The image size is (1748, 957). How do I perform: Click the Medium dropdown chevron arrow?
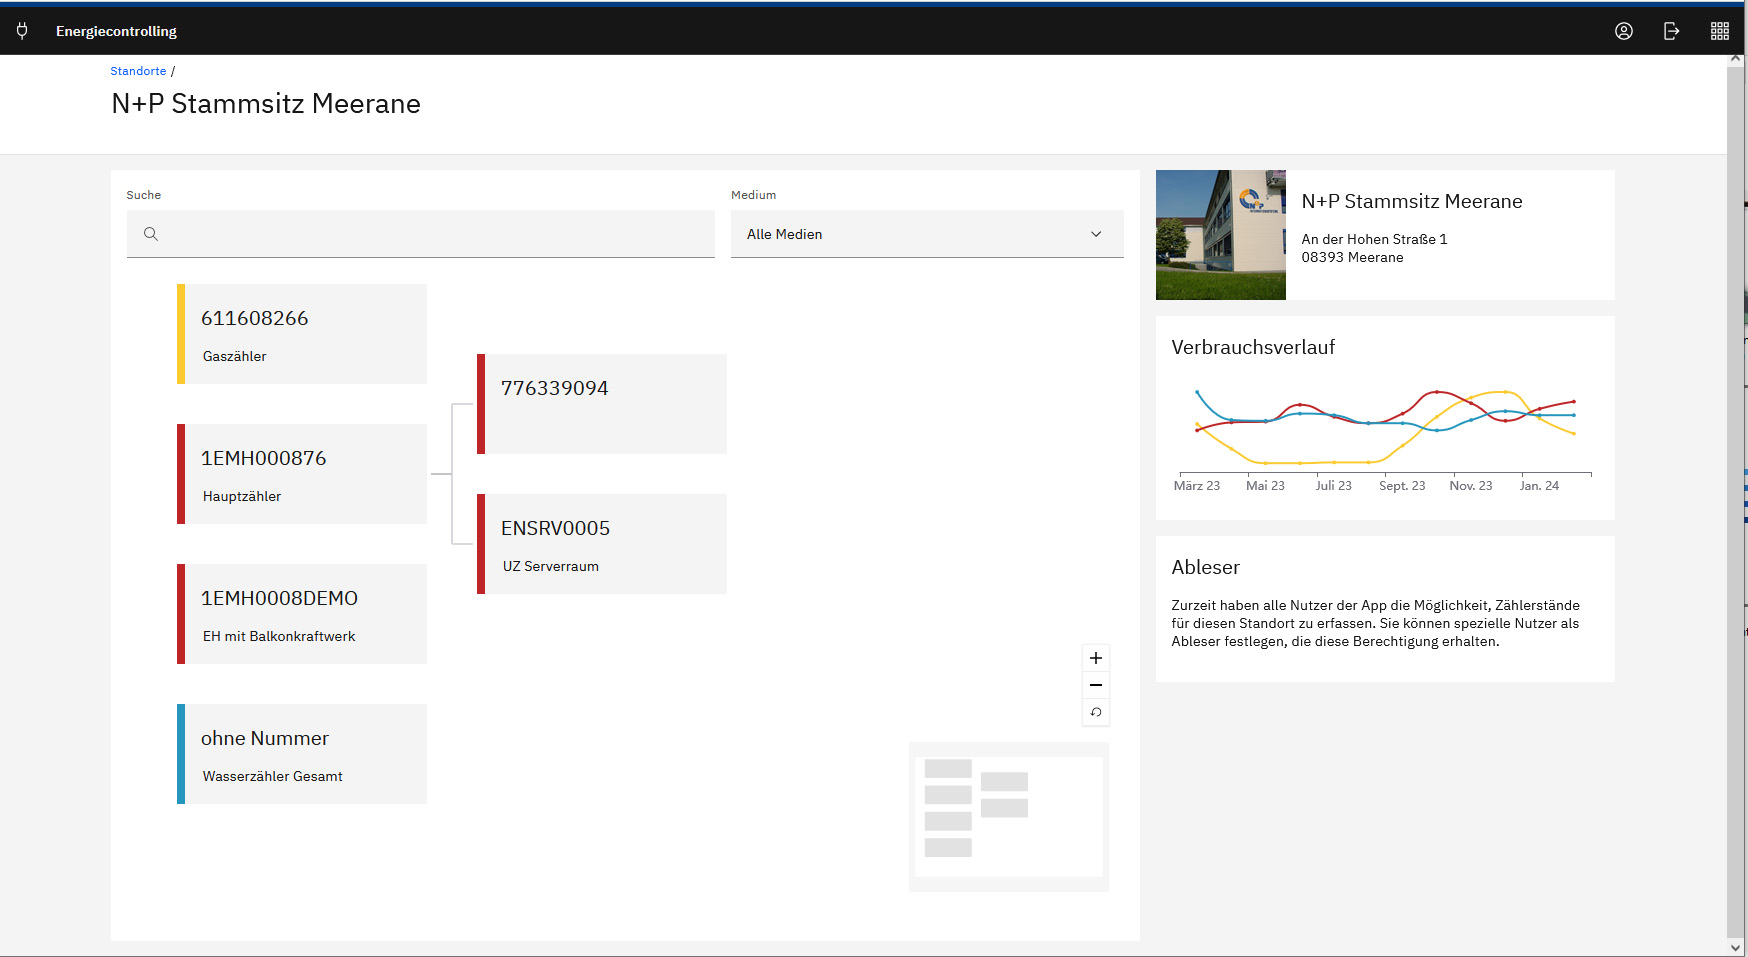[x=1096, y=234]
